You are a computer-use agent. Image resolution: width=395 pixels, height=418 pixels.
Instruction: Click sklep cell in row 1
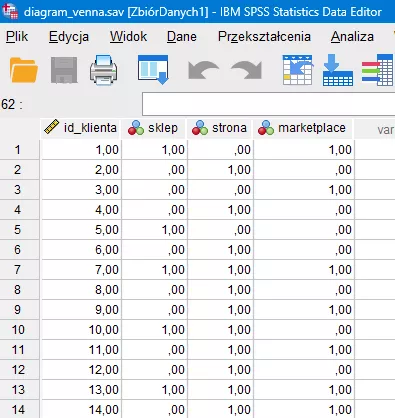pos(154,150)
